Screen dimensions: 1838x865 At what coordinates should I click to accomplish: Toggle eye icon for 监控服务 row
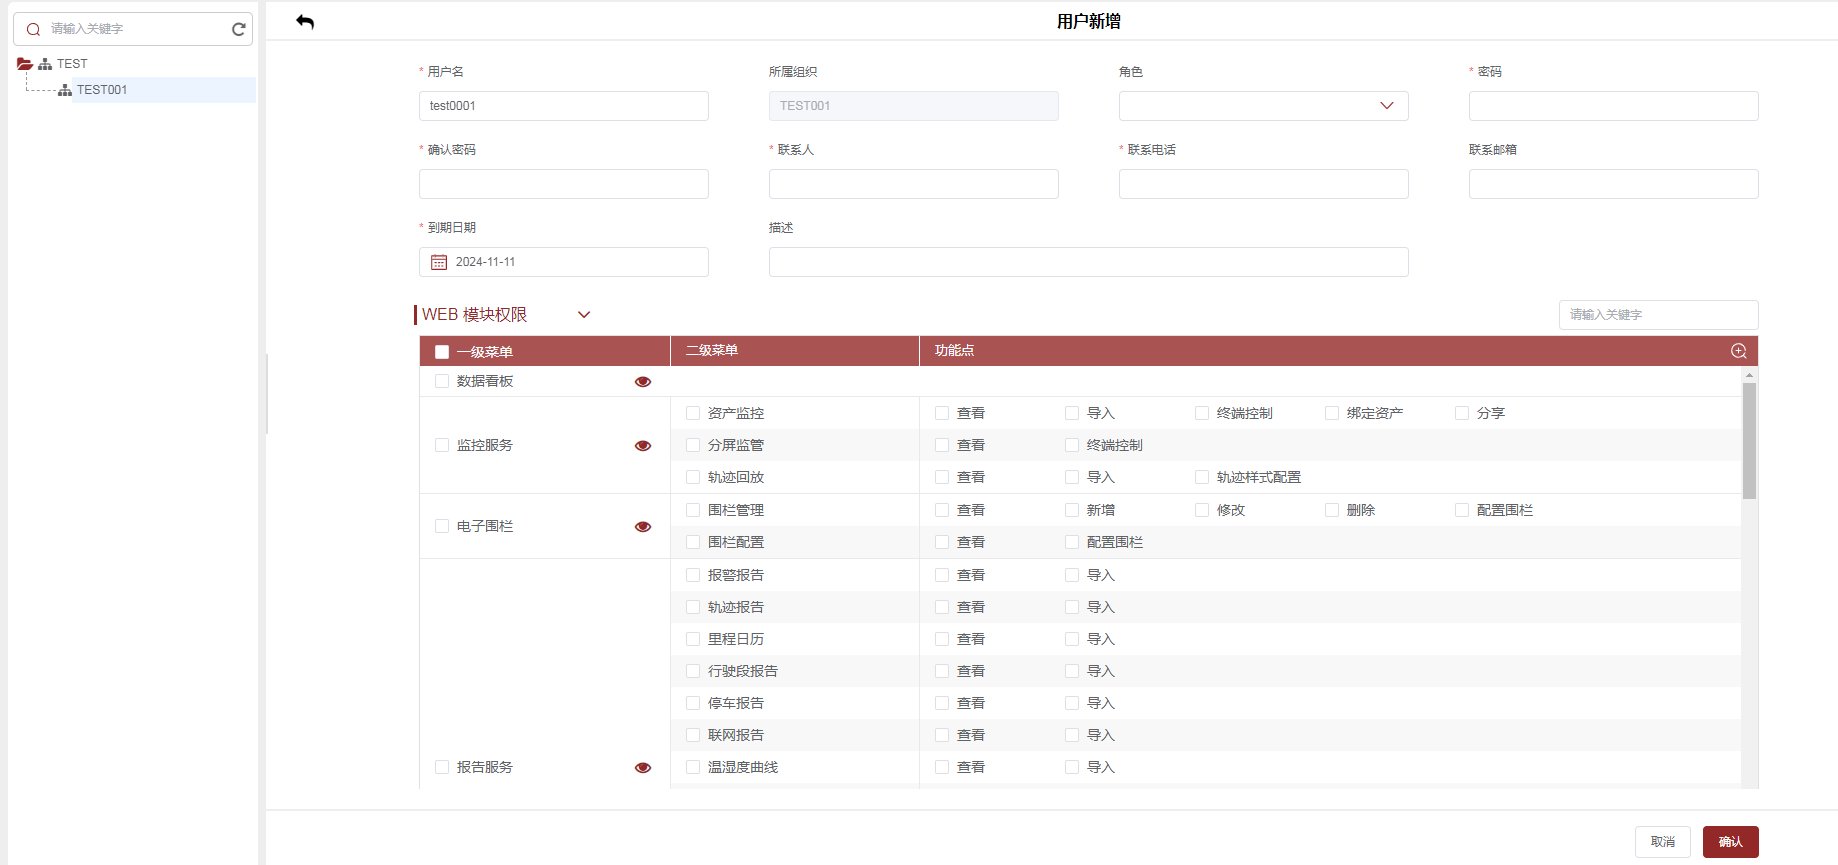642,446
